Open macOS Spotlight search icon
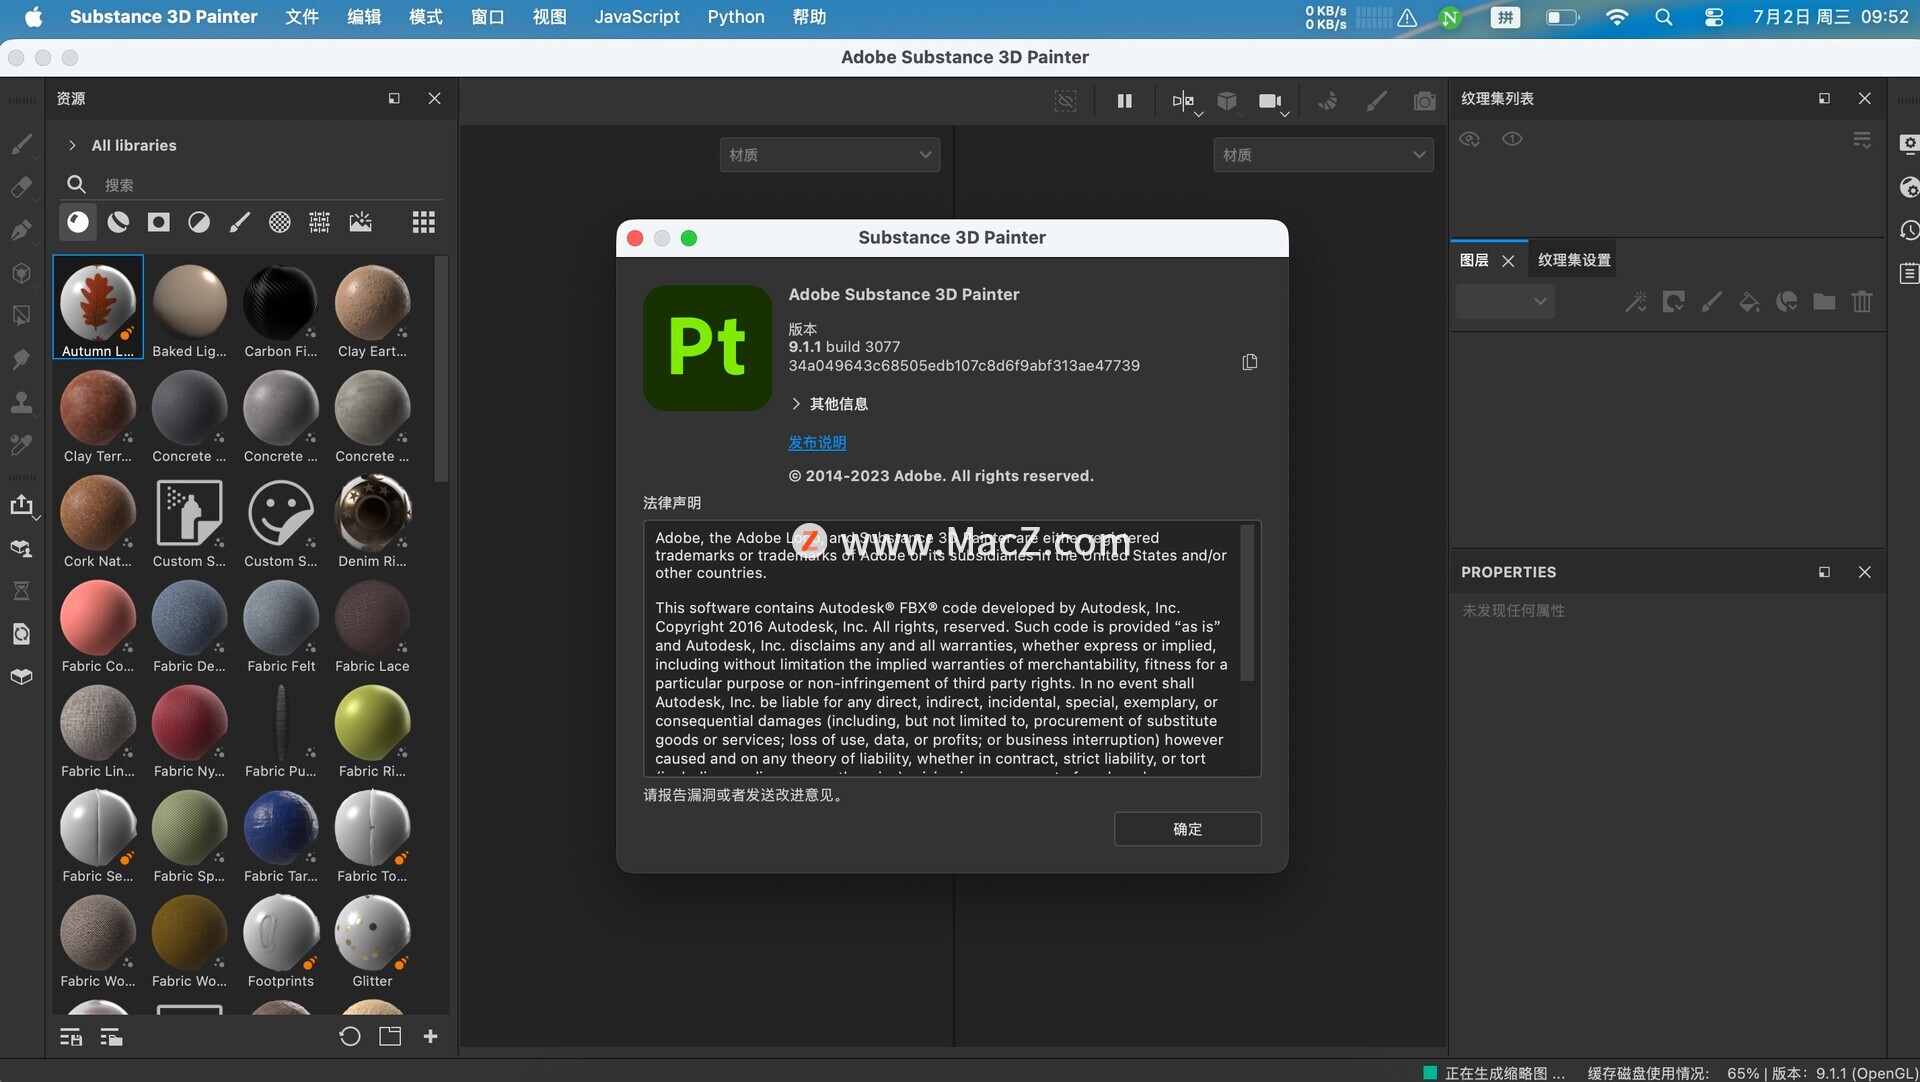 1664,17
